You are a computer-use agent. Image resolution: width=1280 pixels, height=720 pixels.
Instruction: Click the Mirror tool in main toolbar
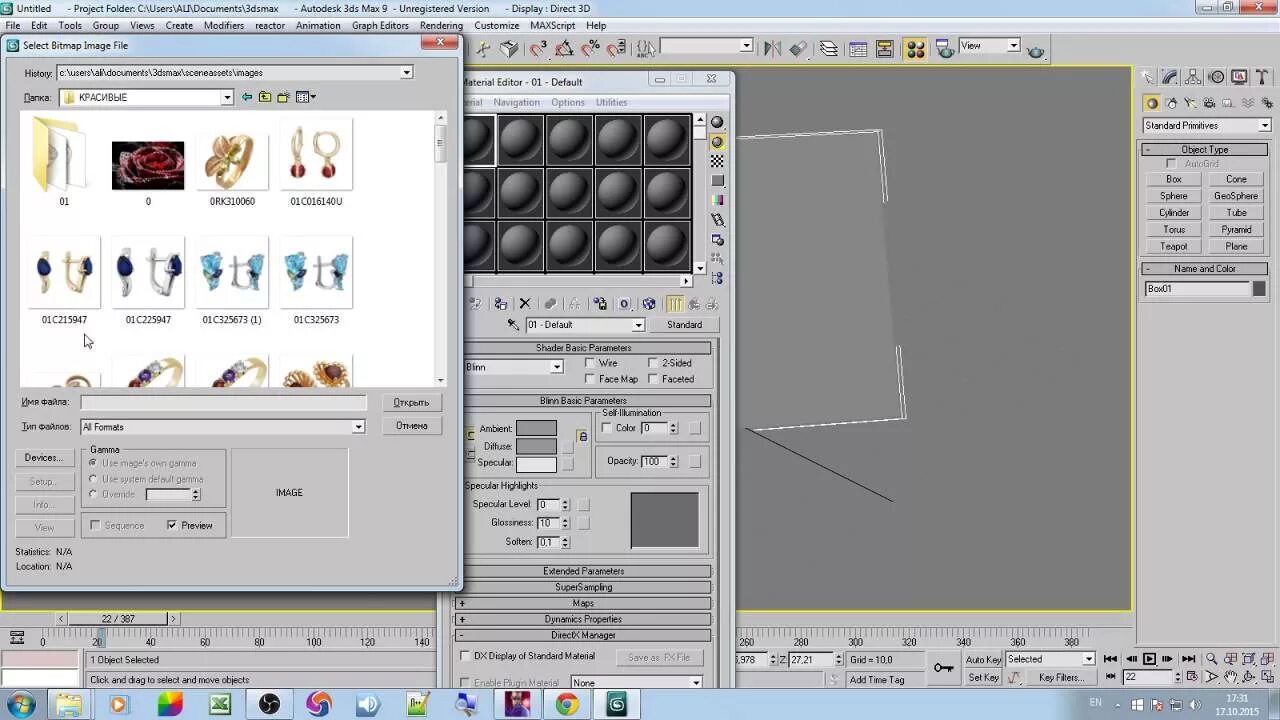pyautogui.click(x=772, y=48)
